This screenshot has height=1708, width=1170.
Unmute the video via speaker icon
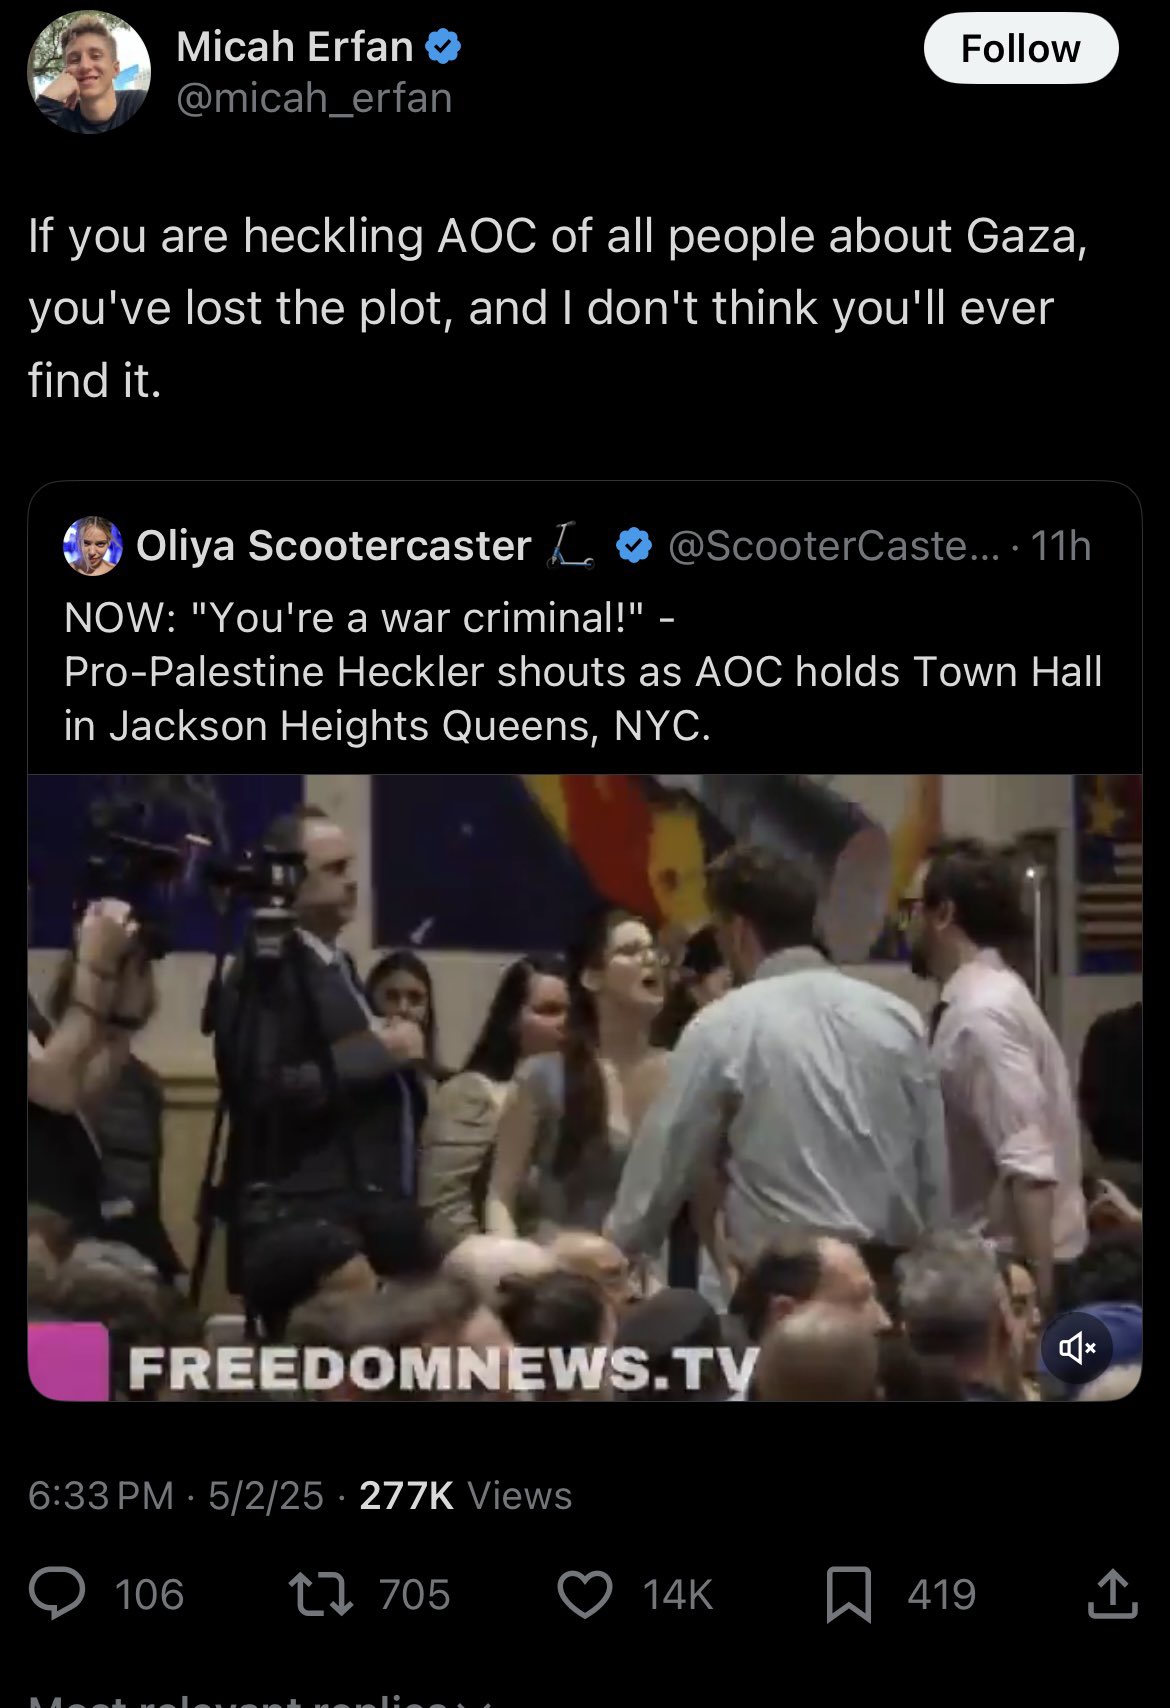click(x=1077, y=1348)
